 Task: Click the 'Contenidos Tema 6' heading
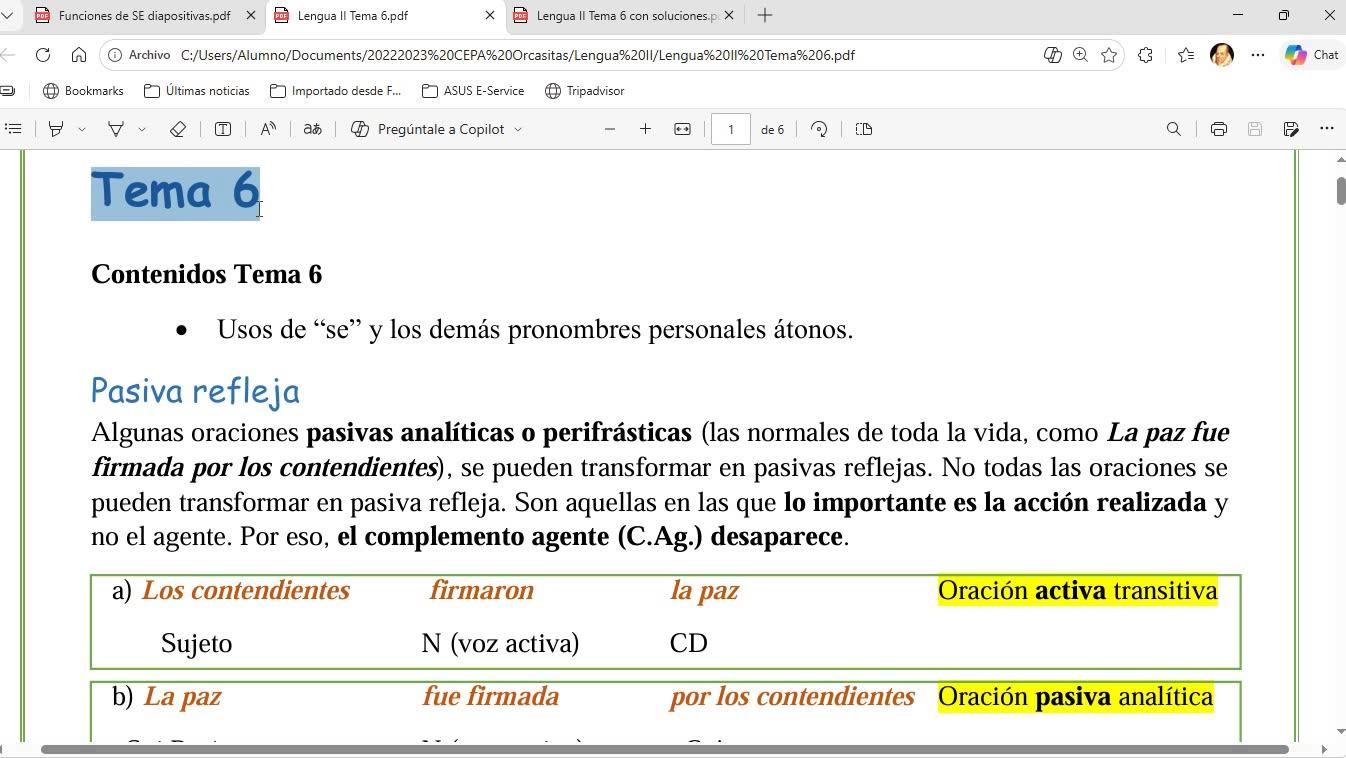(207, 274)
